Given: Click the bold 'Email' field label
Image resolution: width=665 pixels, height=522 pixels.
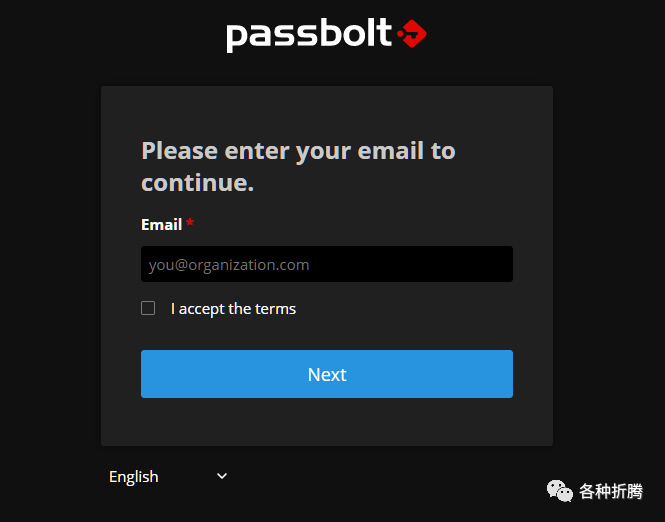Looking at the screenshot, I should pyautogui.click(x=161, y=224).
